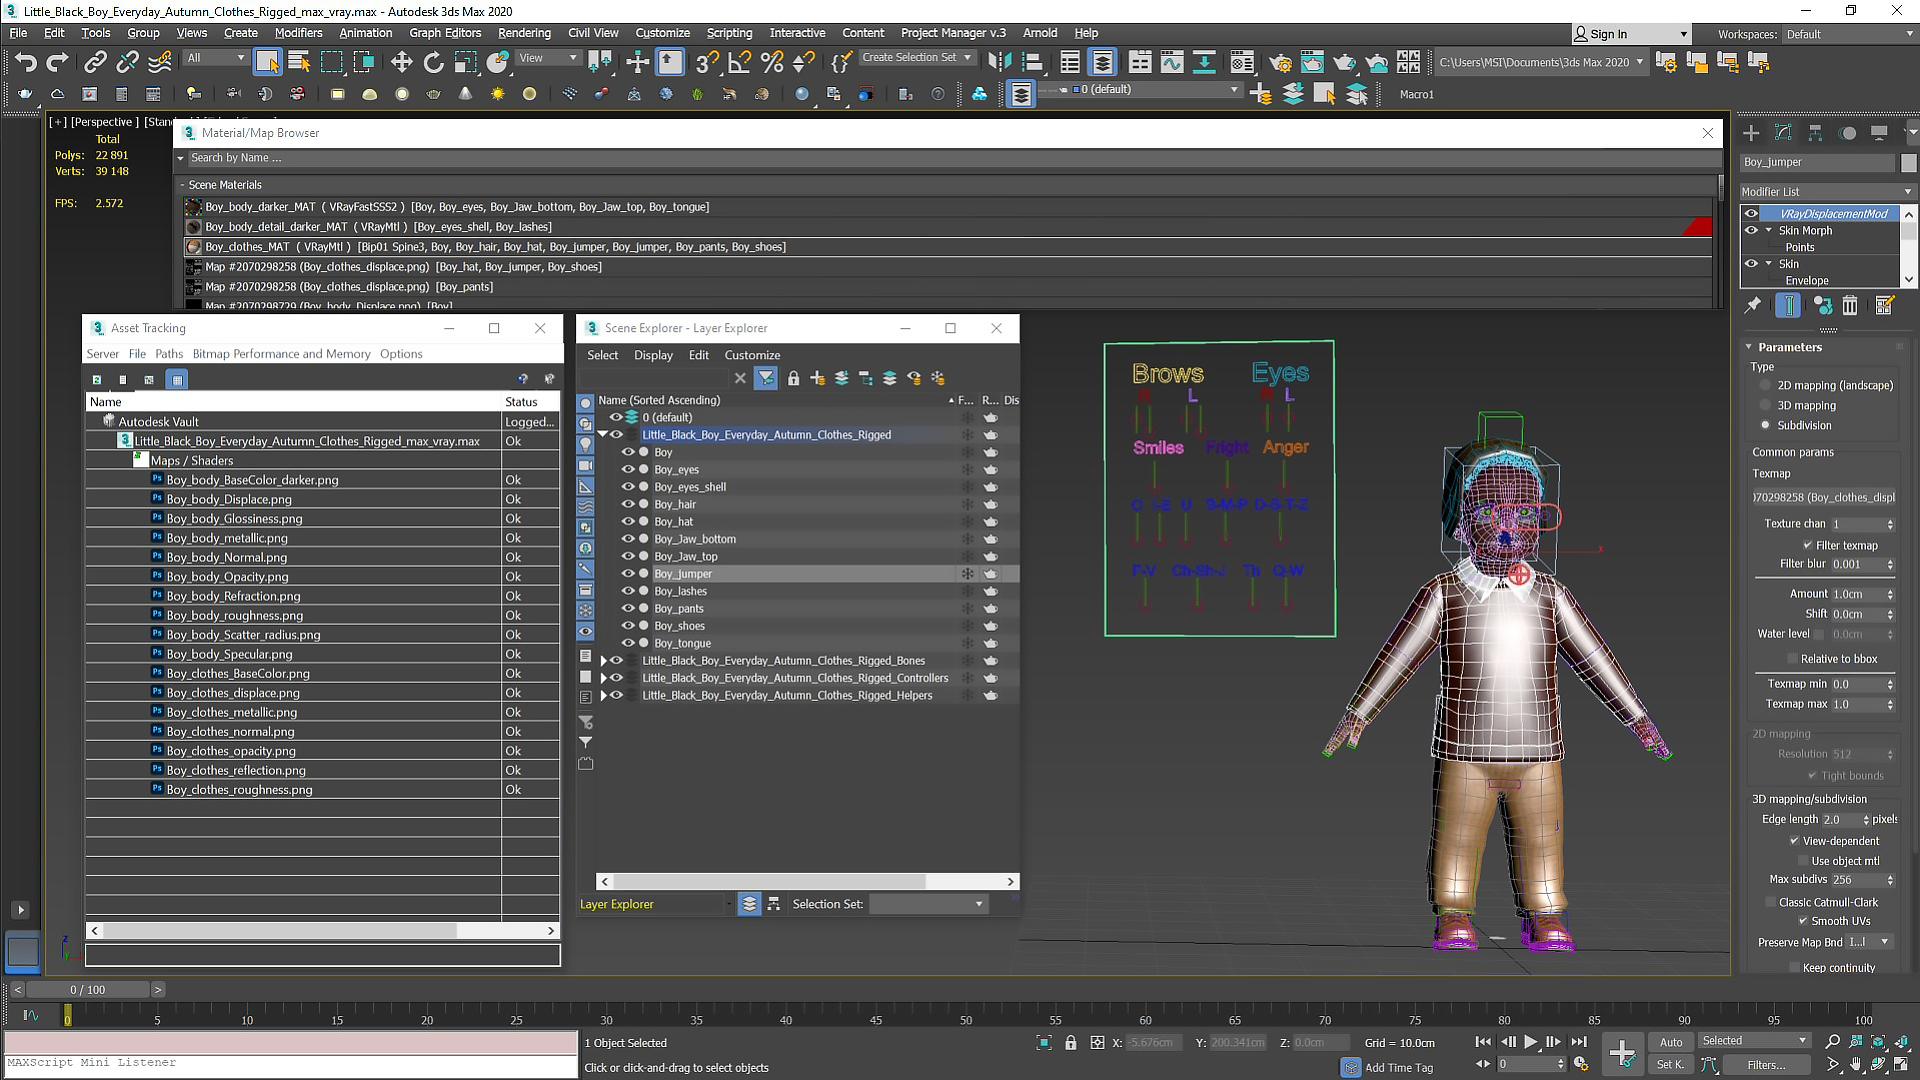1920x1080 pixels.
Task: Click Boy_clothes_displace.png in Asset Tracking
Action: pos(233,693)
